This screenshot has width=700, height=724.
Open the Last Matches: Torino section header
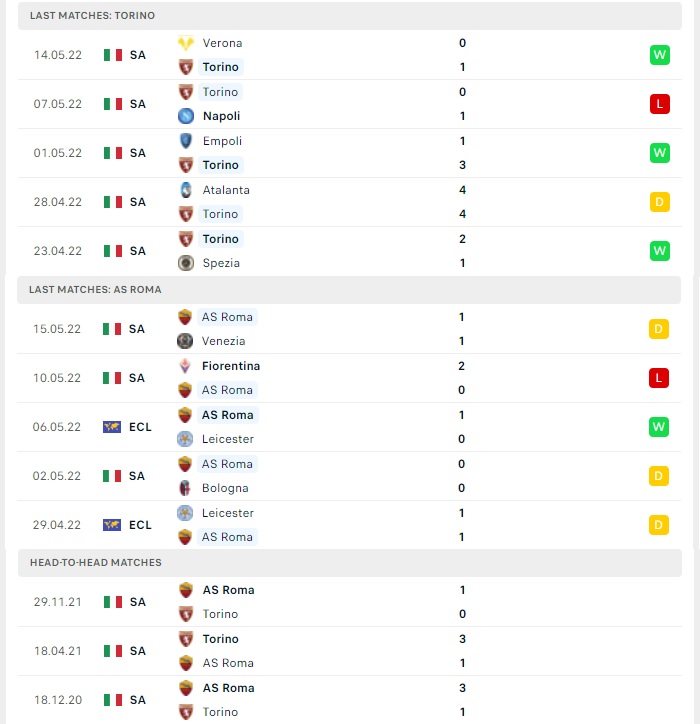(x=350, y=16)
